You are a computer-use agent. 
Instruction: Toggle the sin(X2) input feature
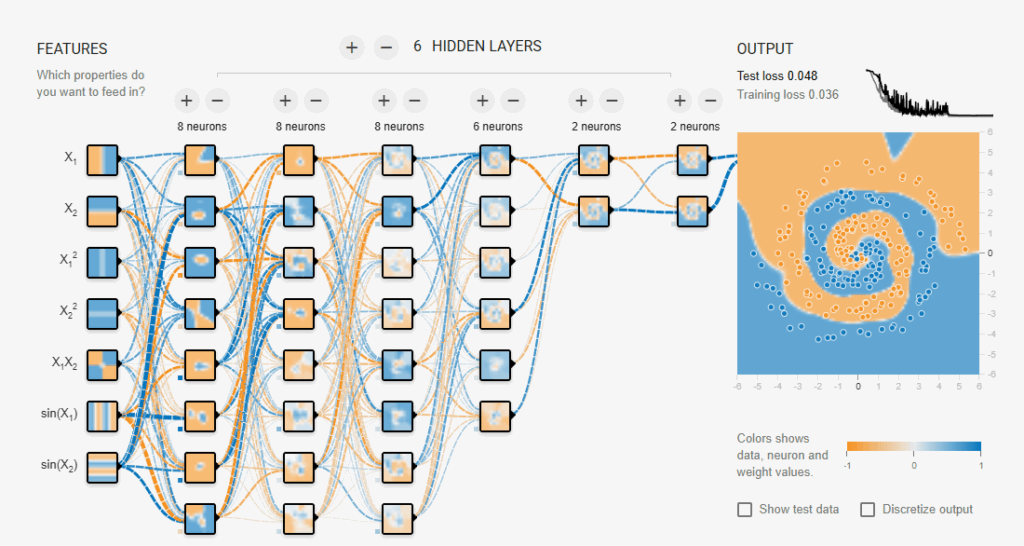tap(103, 468)
